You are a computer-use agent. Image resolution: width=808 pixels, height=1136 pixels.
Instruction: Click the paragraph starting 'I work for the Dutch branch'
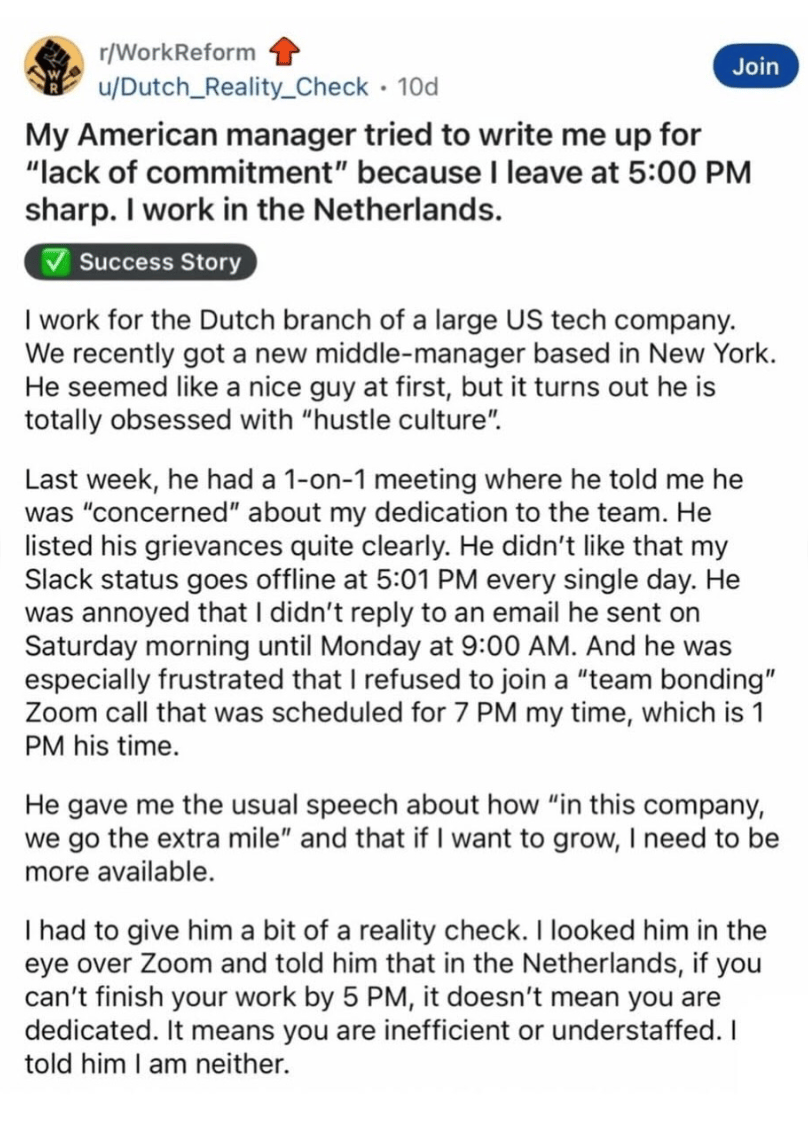point(401,370)
